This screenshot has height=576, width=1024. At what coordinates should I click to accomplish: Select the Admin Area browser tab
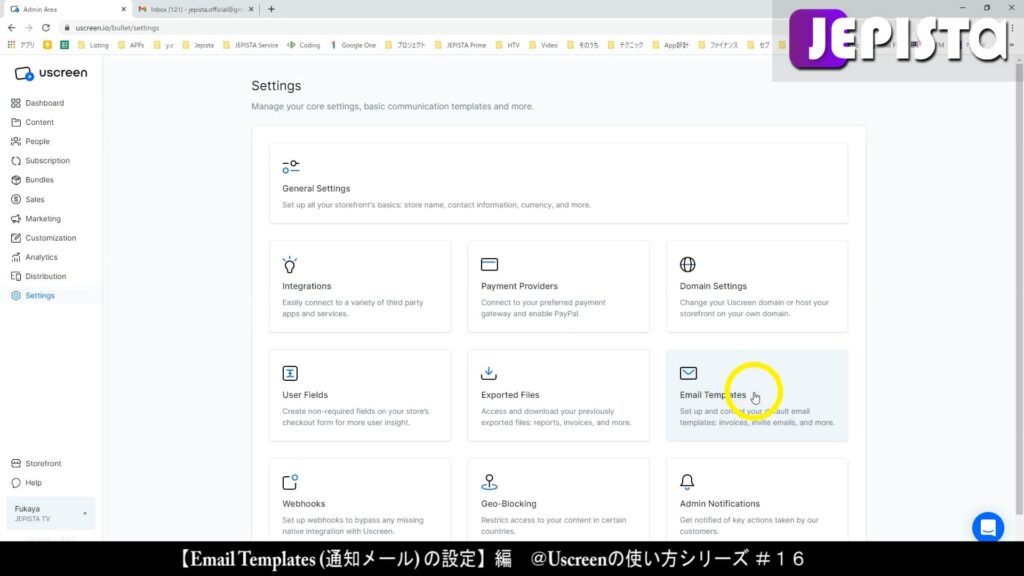(x=65, y=9)
